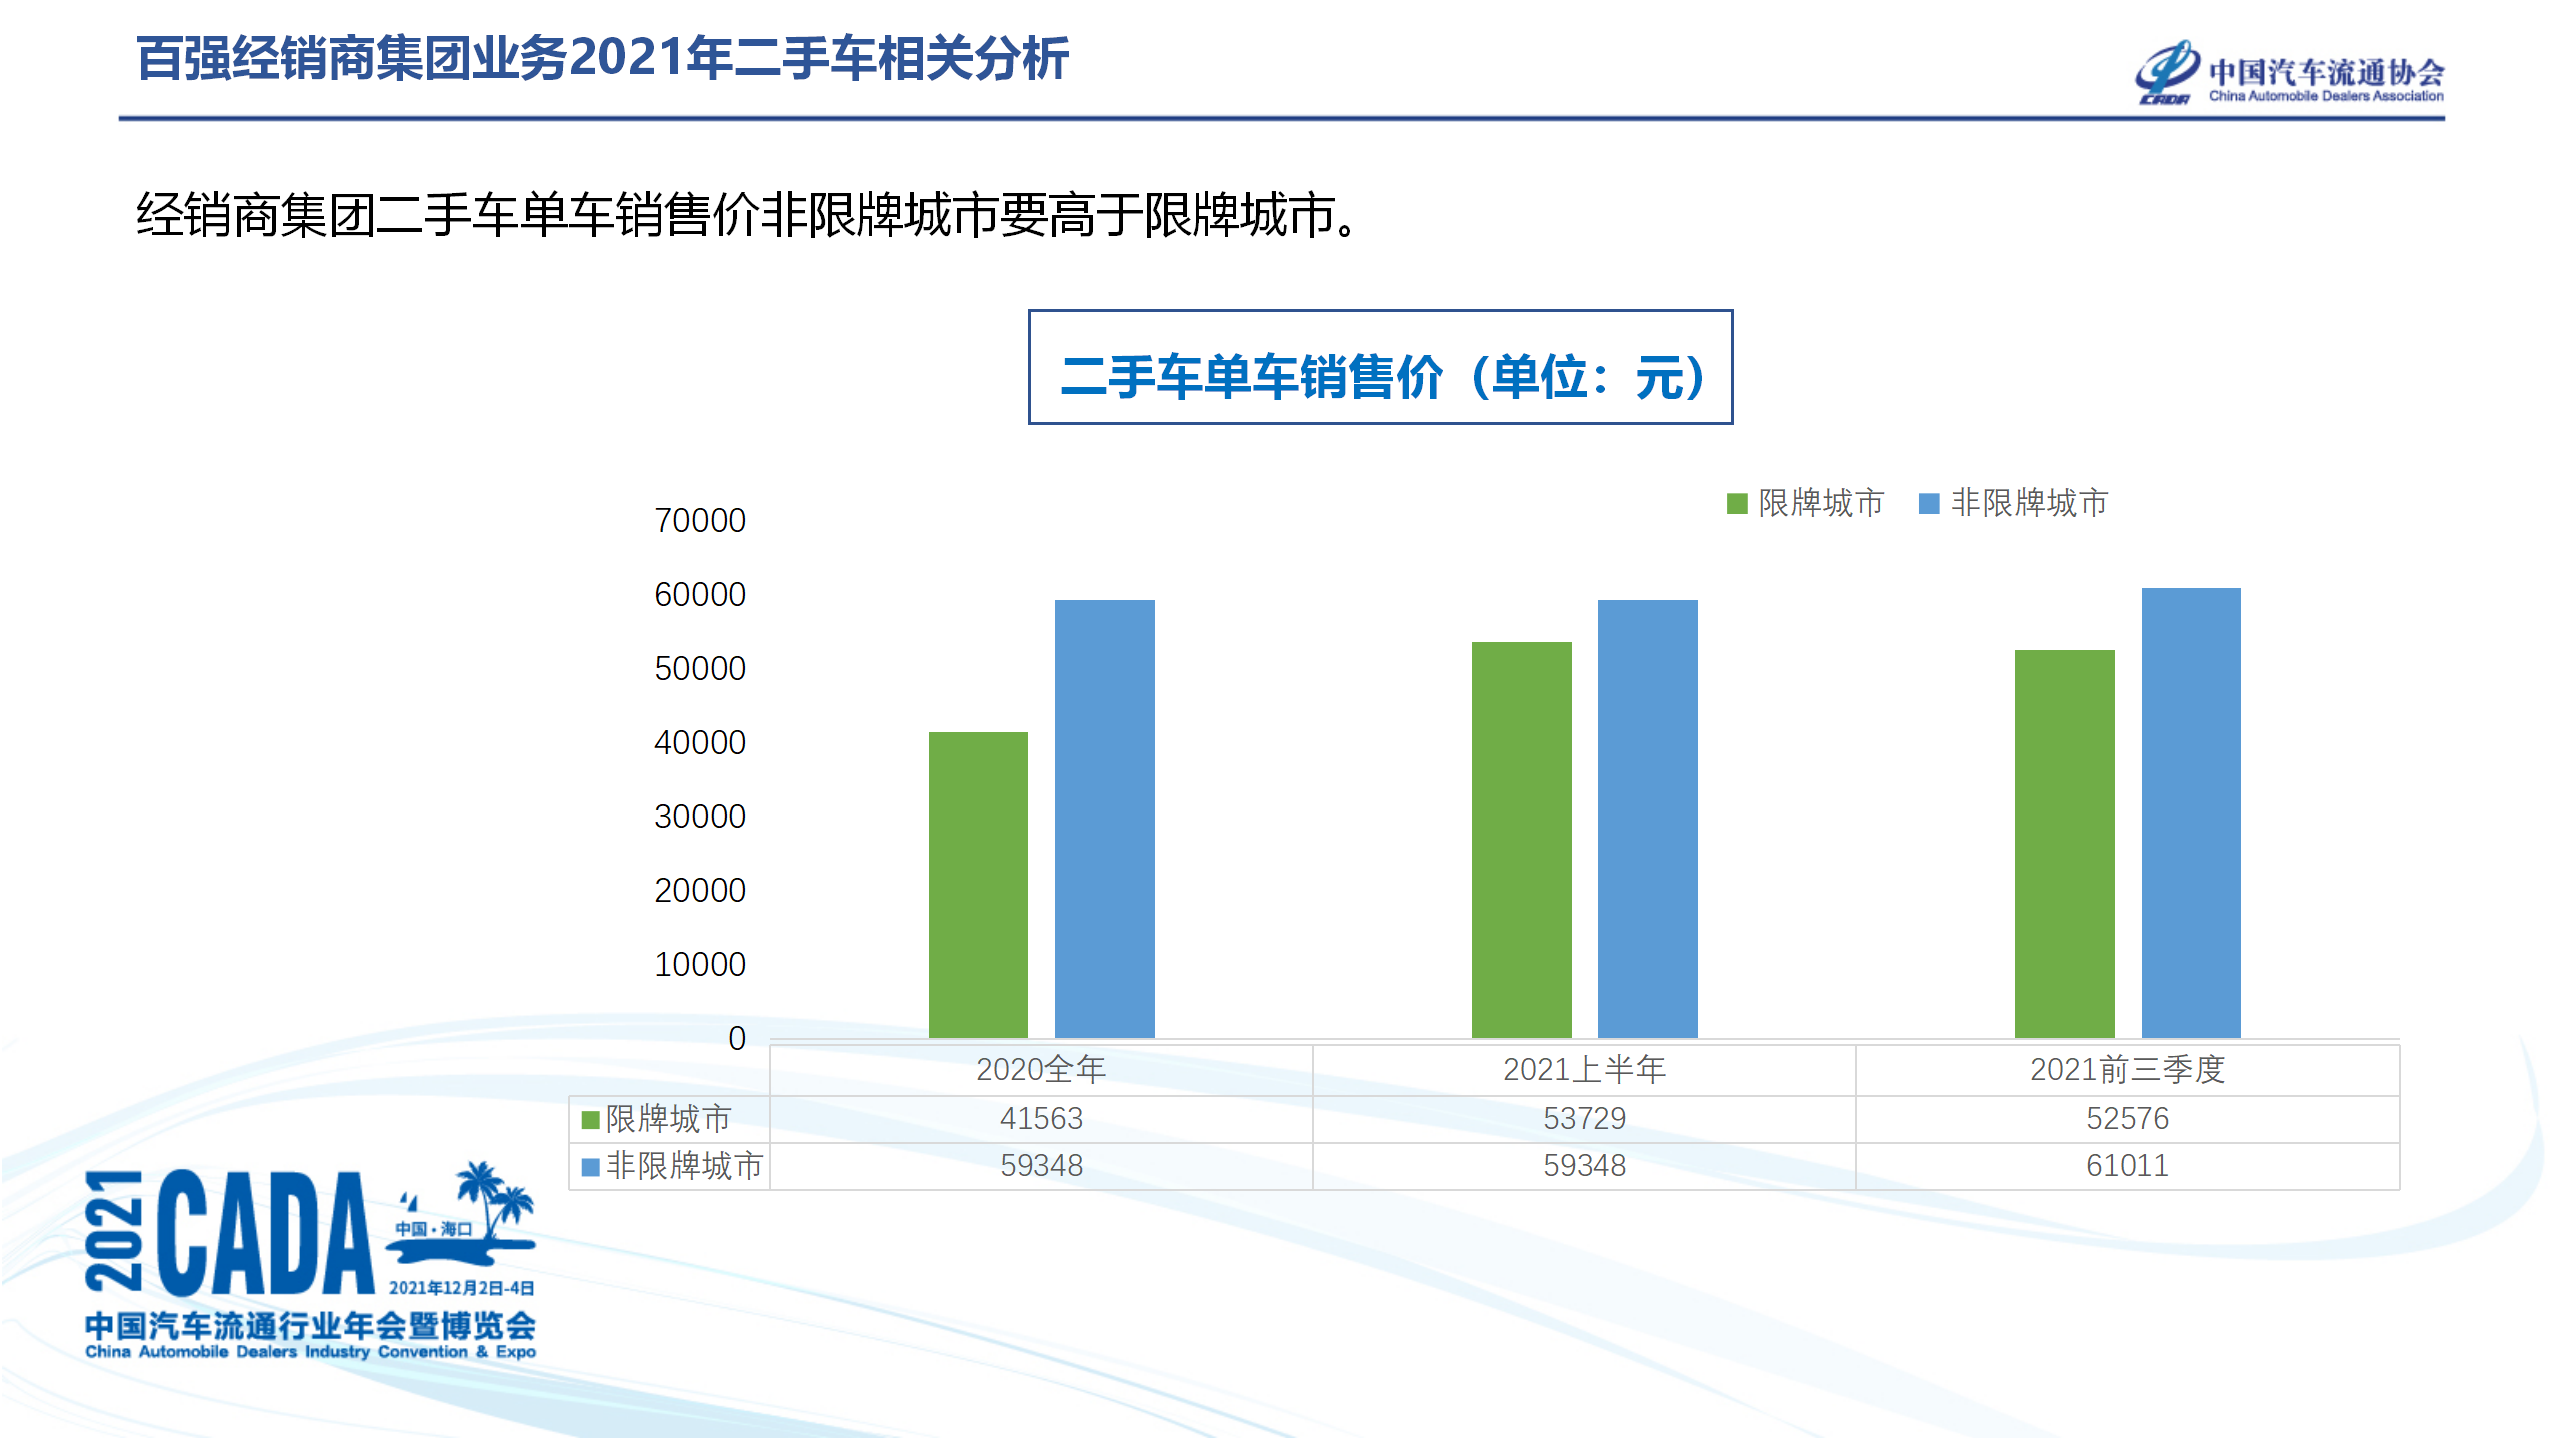Select the green bar for 2020全年
The image size is (2560, 1440).
[x=978, y=885]
